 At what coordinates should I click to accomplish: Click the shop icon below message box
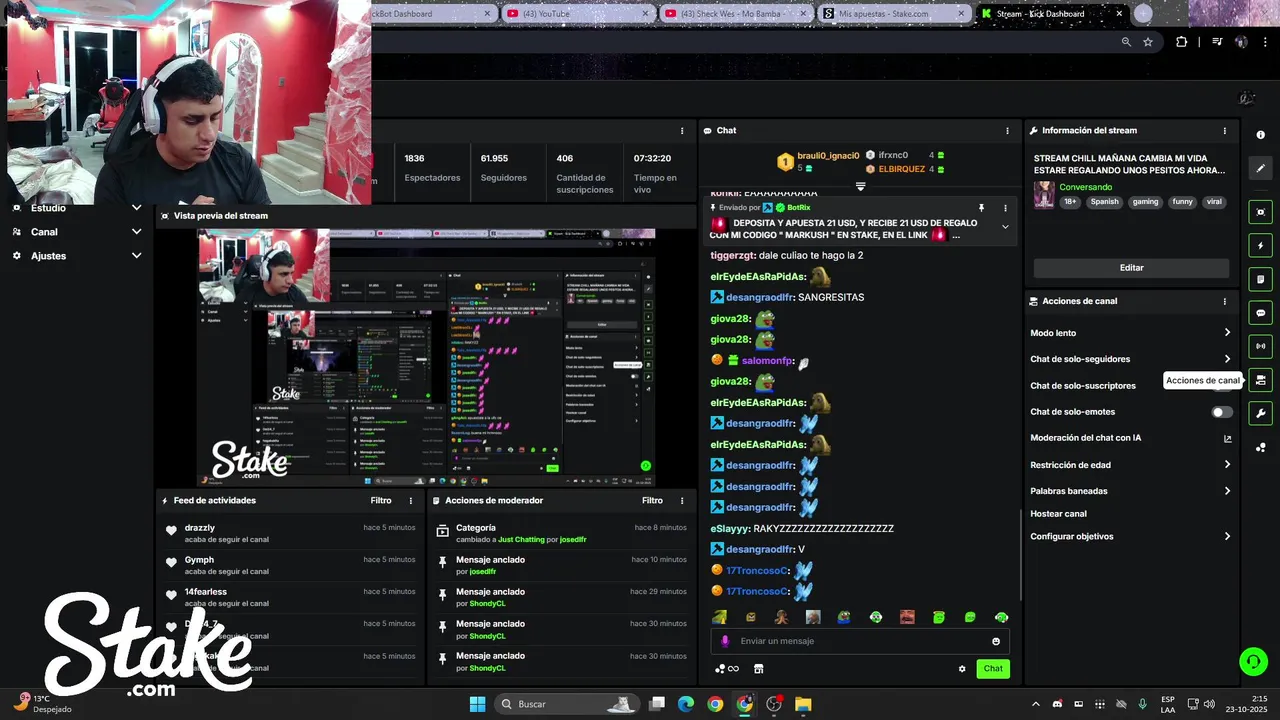click(x=759, y=669)
